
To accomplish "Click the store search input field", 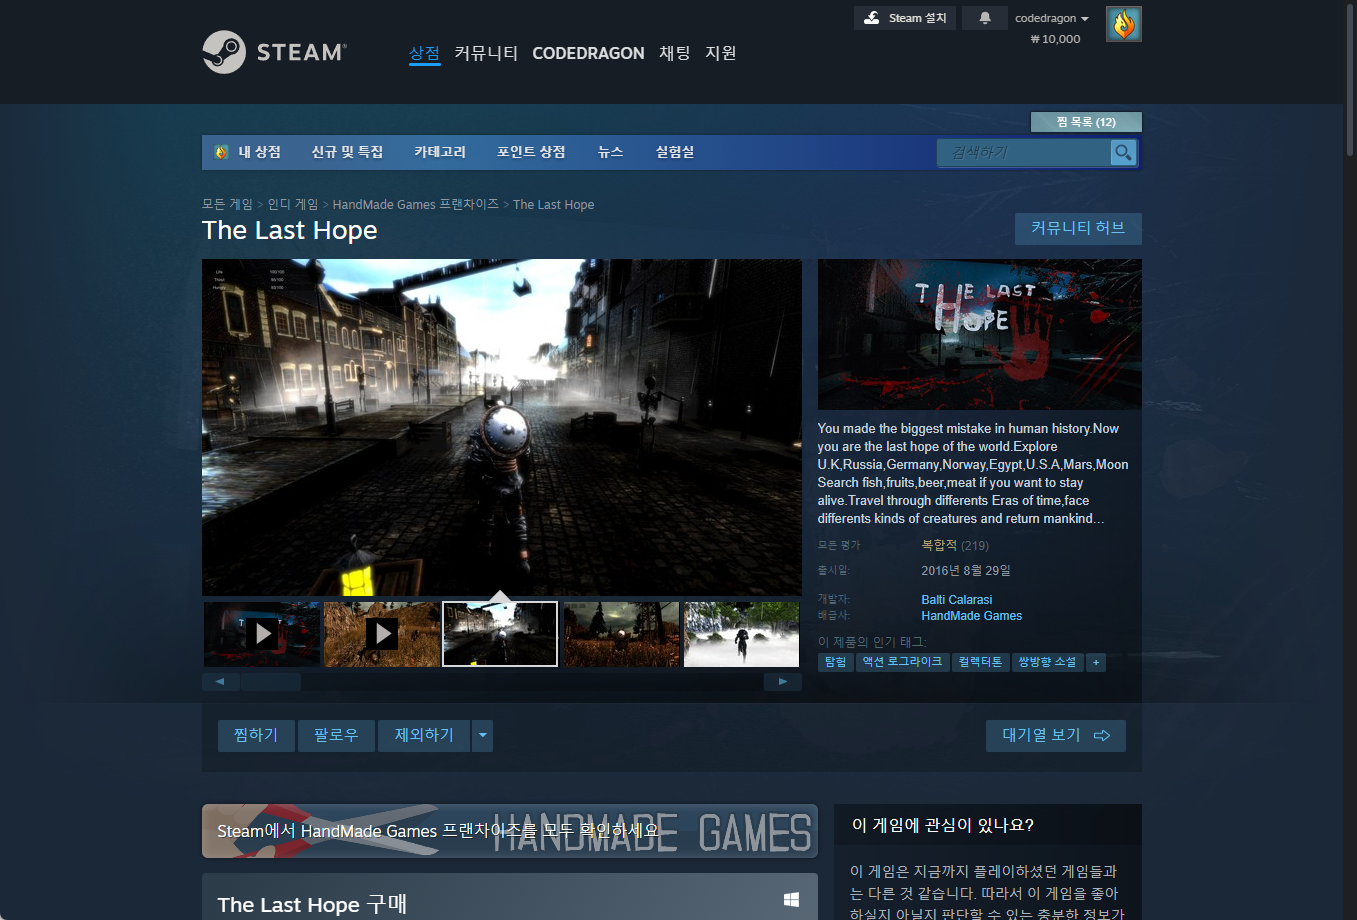I will click(x=1024, y=152).
